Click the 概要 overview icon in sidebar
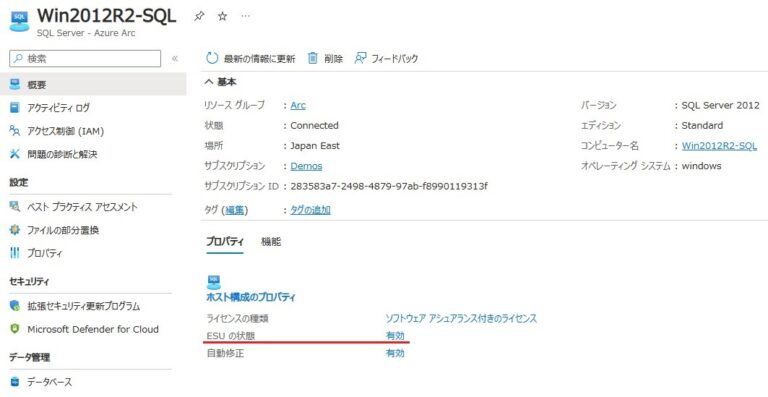Viewport: 768px width, 397px height. (15, 84)
